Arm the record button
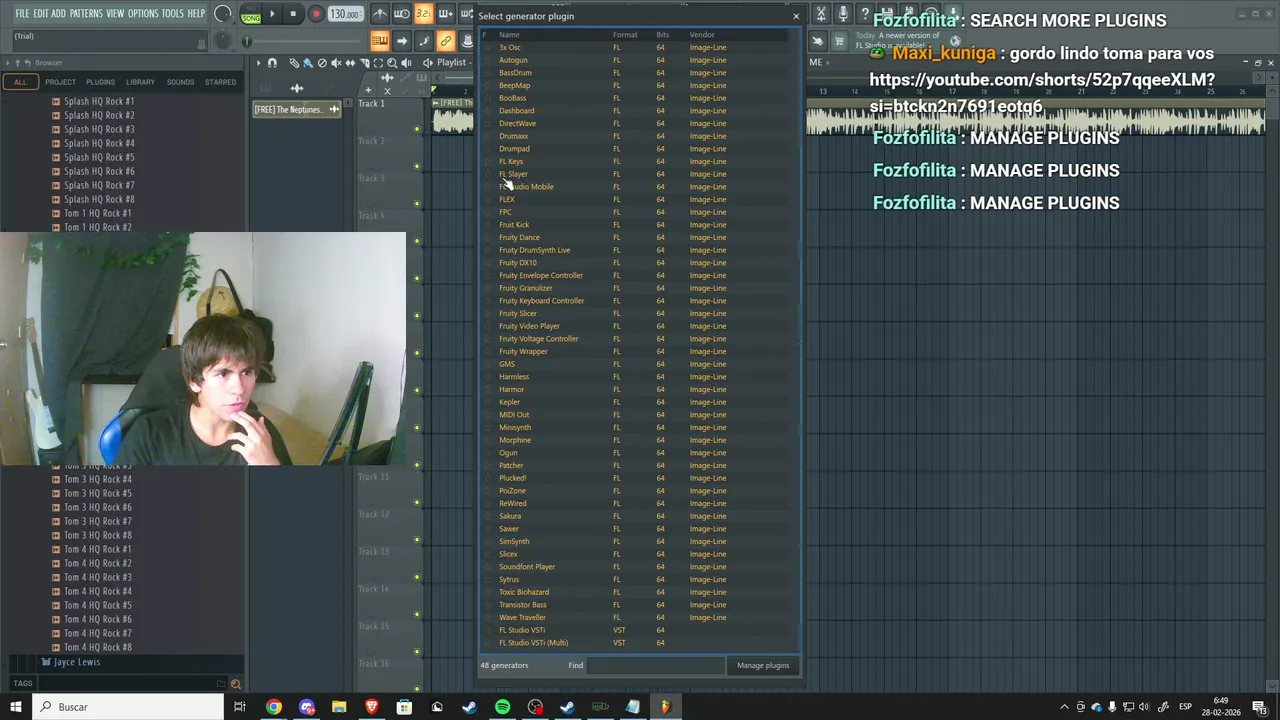This screenshot has width=1280, height=720. coord(316,14)
